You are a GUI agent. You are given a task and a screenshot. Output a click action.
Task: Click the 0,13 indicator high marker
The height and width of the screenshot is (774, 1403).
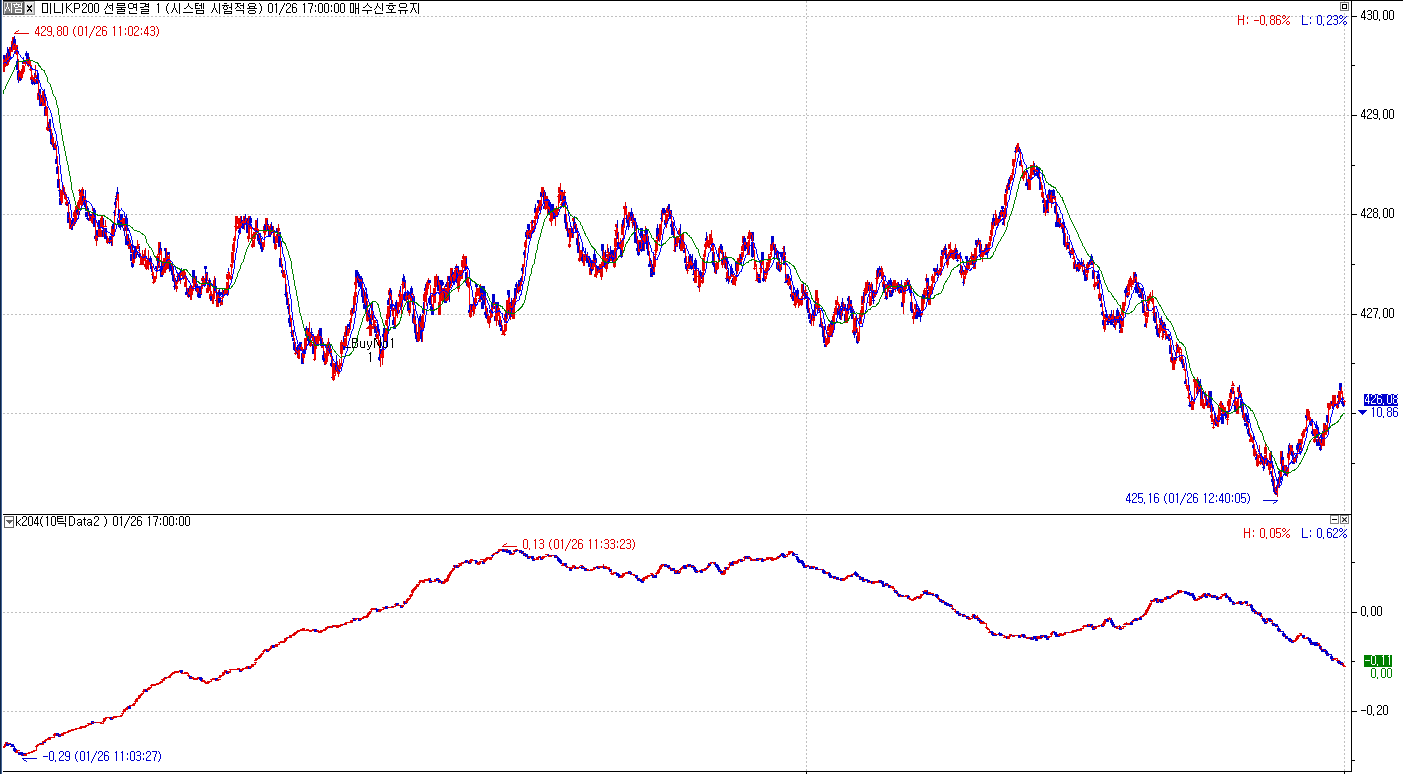[578, 544]
